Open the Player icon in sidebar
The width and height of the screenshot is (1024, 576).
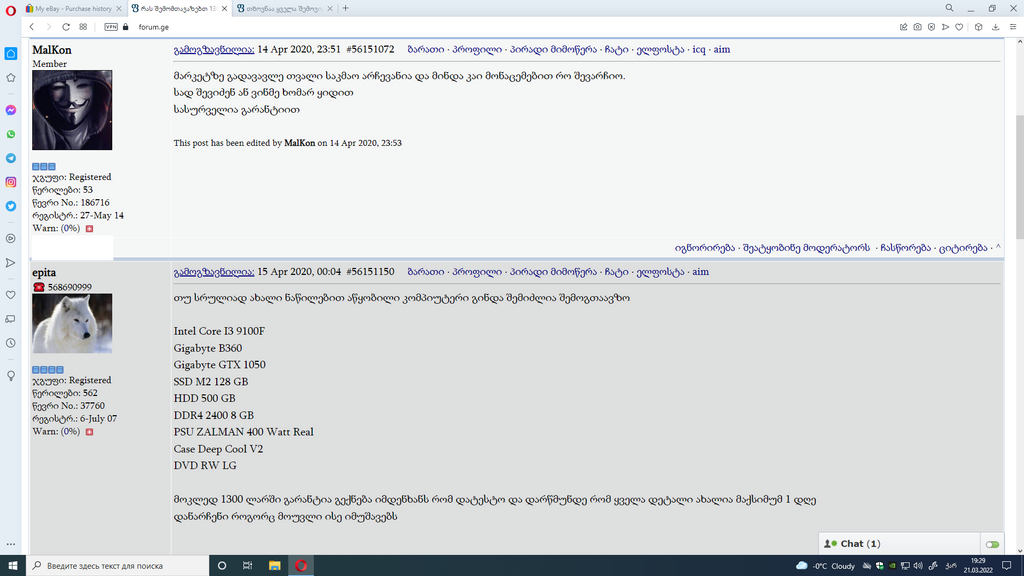11,238
